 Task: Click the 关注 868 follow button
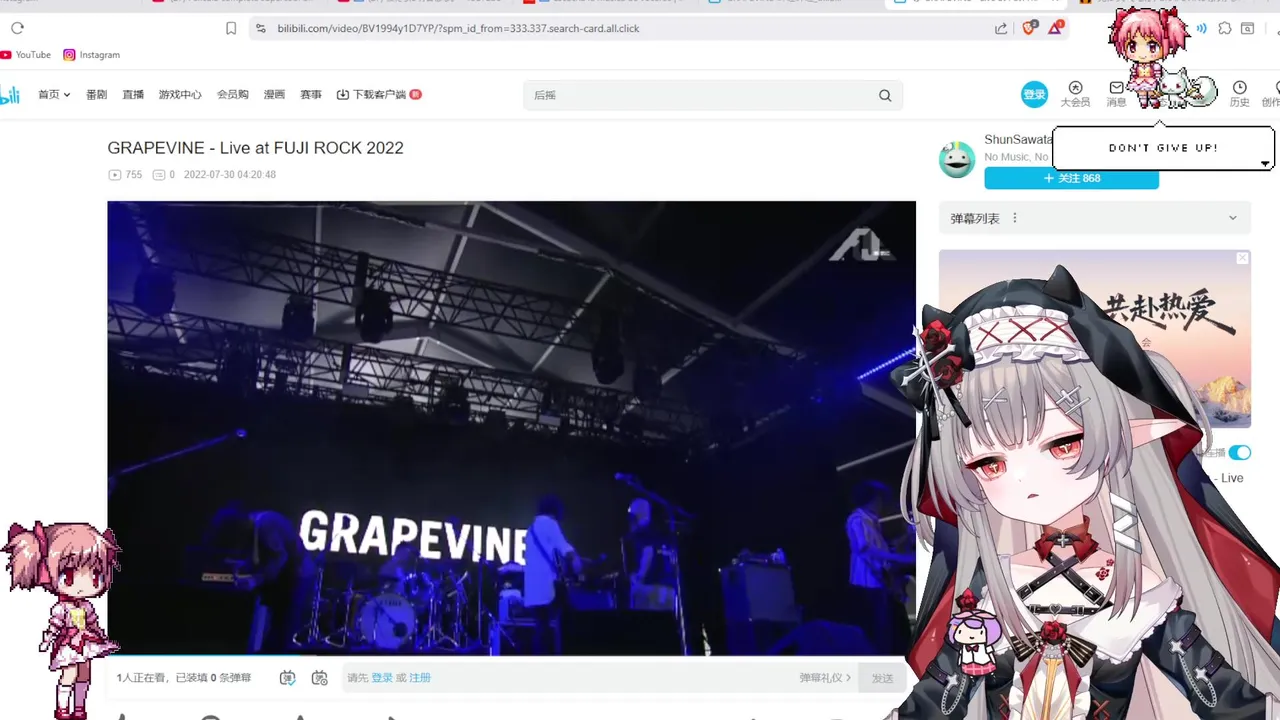[1071, 178]
